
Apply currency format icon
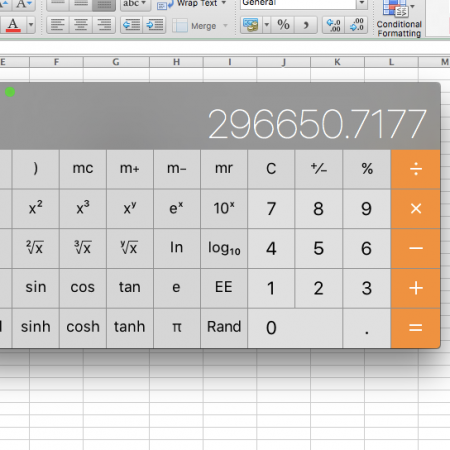click(251, 25)
